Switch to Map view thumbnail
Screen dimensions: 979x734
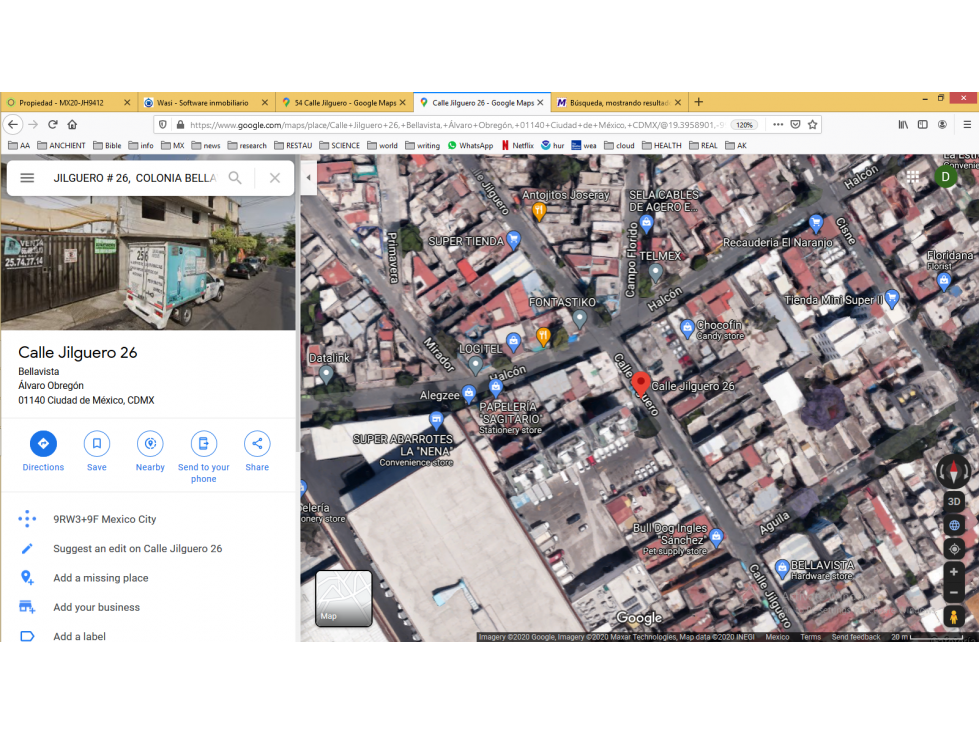(x=343, y=598)
